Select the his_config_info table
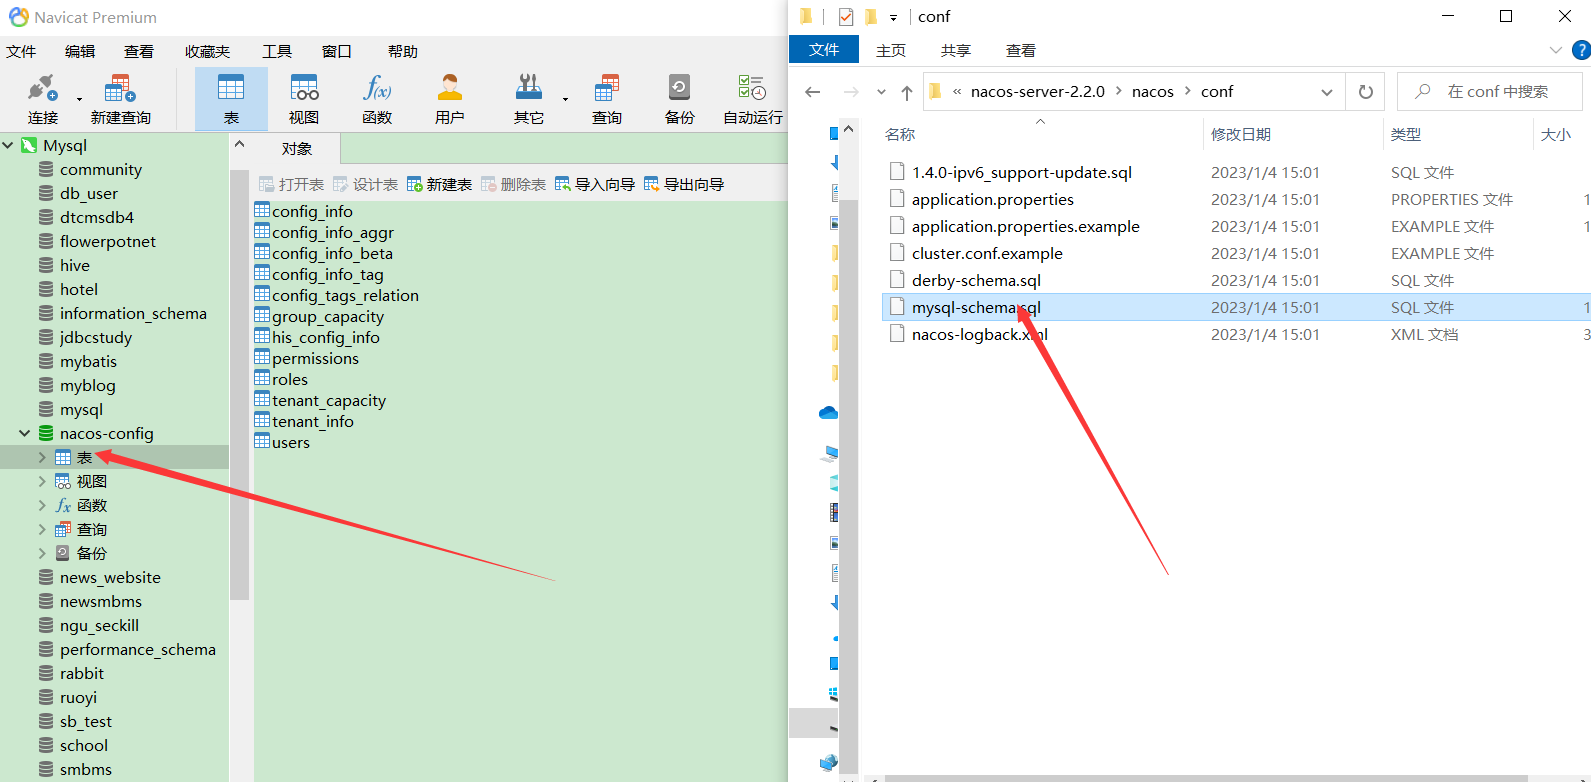The height and width of the screenshot is (782, 1591). (326, 337)
